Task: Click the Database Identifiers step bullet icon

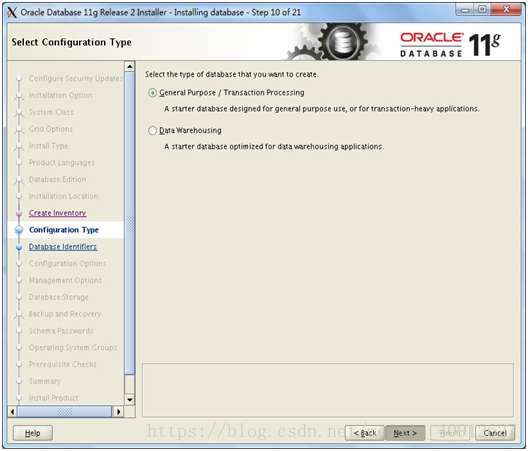Action: point(19,247)
